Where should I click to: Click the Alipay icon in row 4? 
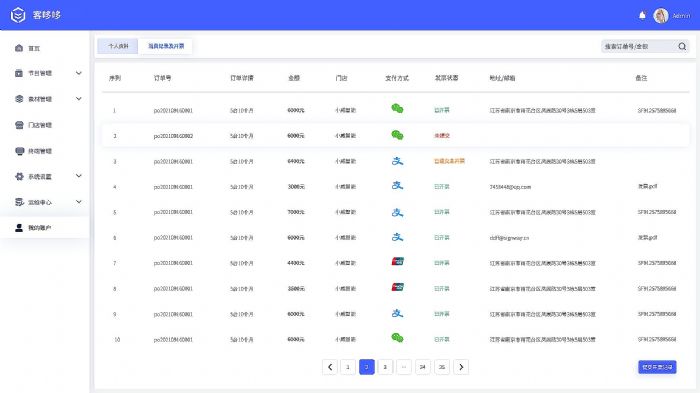click(397, 185)
